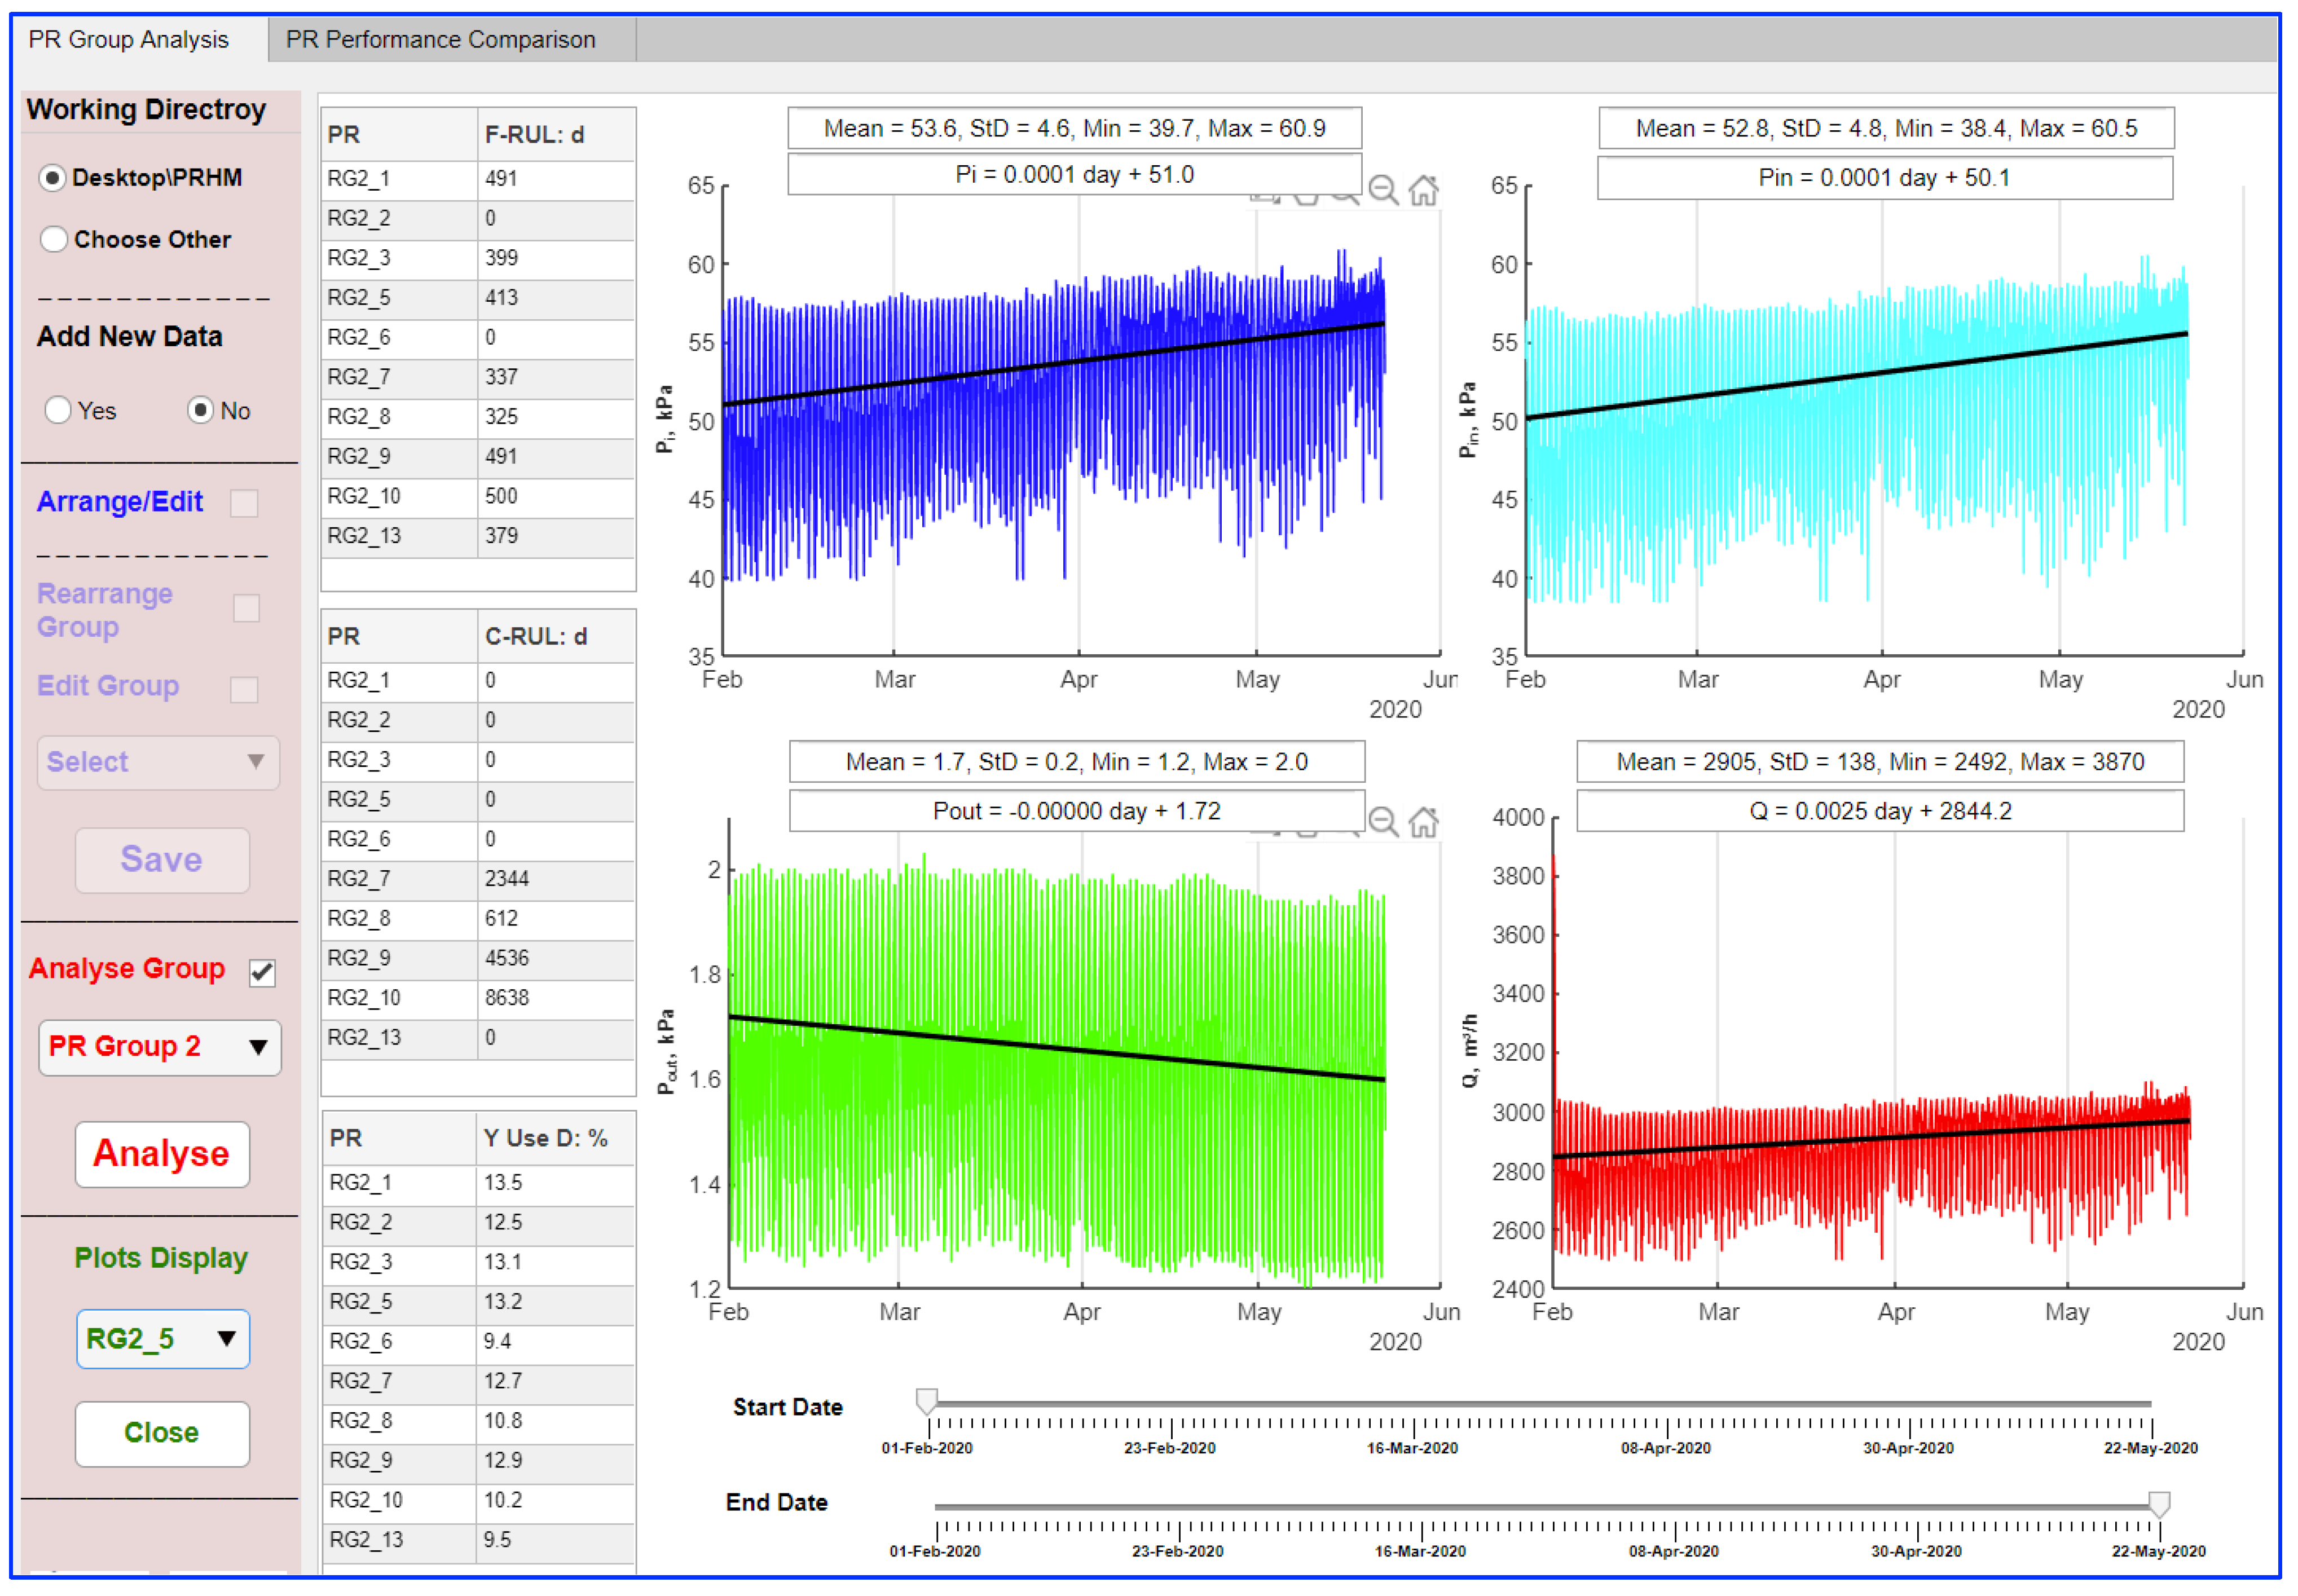Click home restore icon on Pout plot
This screenshot has height=1596, width=2298.
click(x=1423, y=822)
